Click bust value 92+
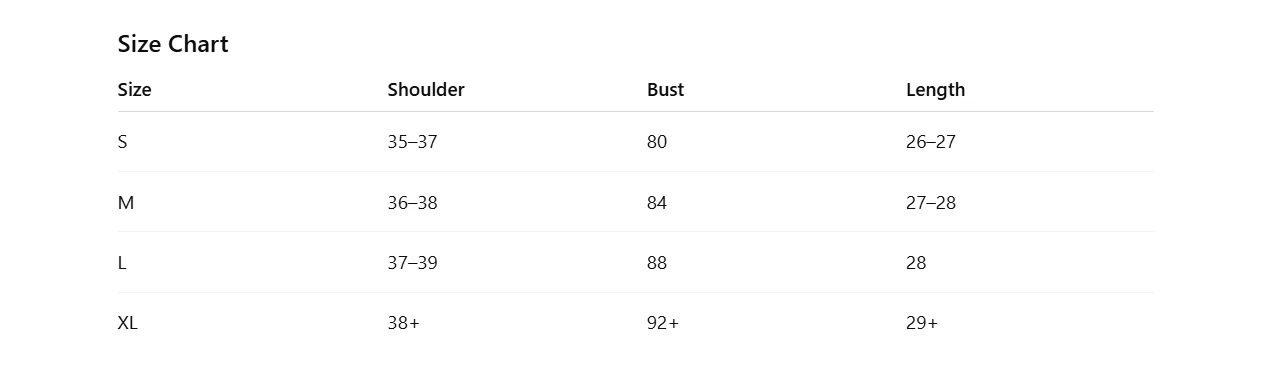The image size is (1264, 391). [x=663, y=323]
